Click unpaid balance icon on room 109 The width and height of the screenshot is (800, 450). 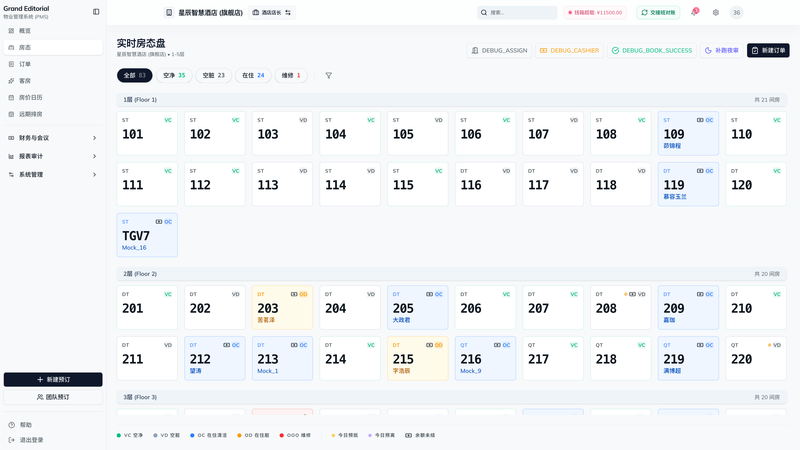point(700,120)
